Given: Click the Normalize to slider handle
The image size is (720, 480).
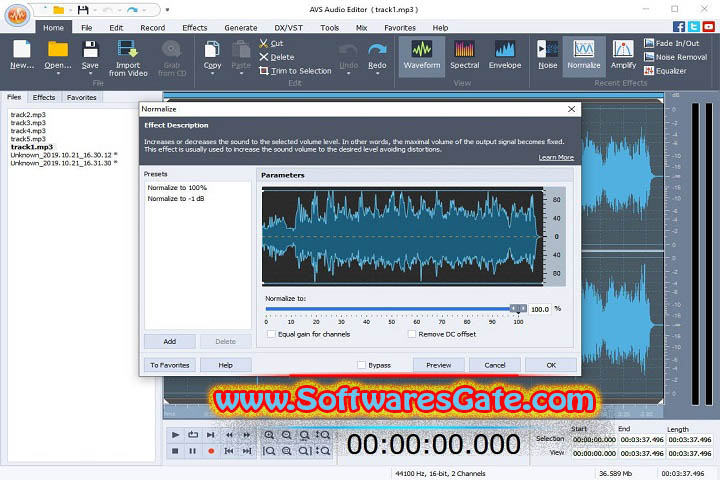Looking at the screenshot, I should coord(518,309).
